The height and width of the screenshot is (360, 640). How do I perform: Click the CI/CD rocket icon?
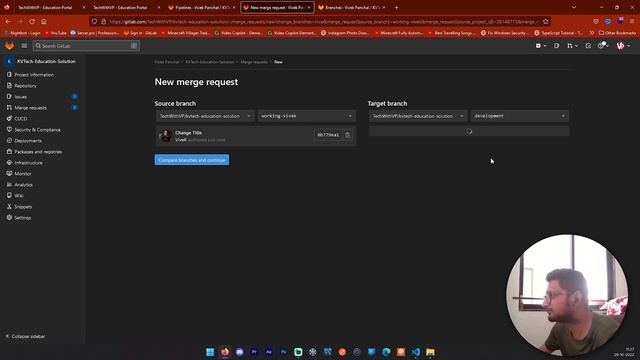click(x=9, y=118)
